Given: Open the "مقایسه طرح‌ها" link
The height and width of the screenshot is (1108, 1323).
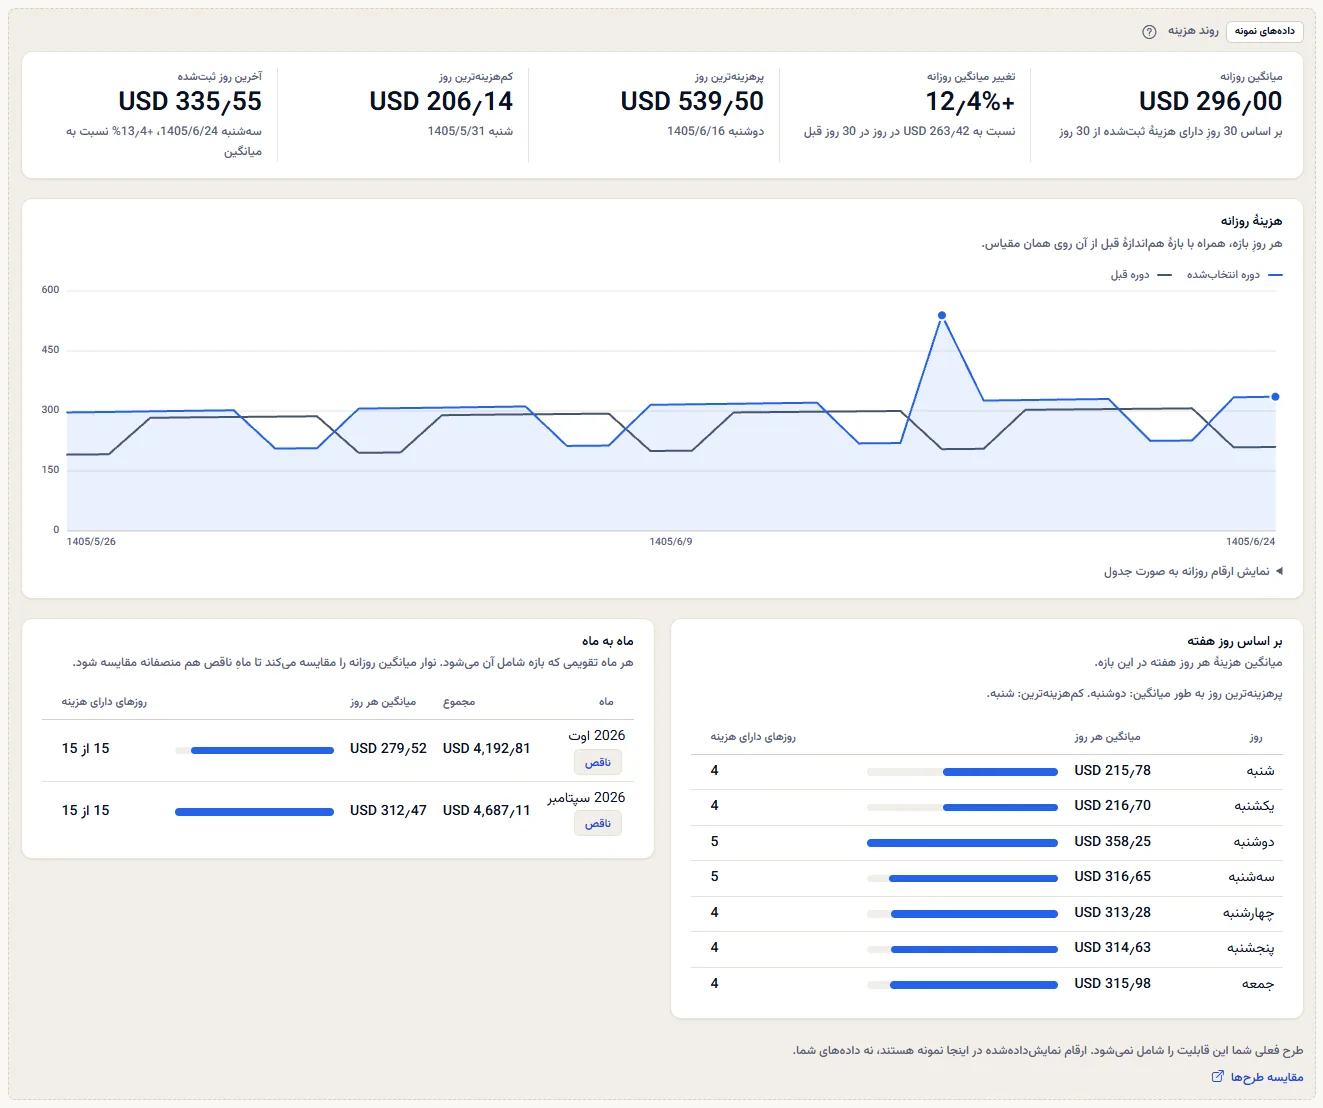Looking at the screenshot, I should click(x=1257, y=1077).
